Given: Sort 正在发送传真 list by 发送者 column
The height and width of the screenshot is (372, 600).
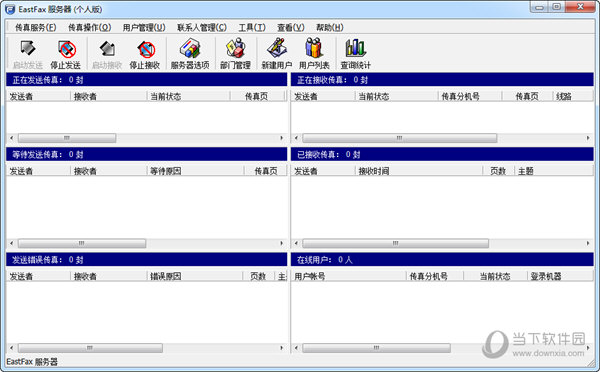Looking at the screenshot, I should [x=38, y=96].
